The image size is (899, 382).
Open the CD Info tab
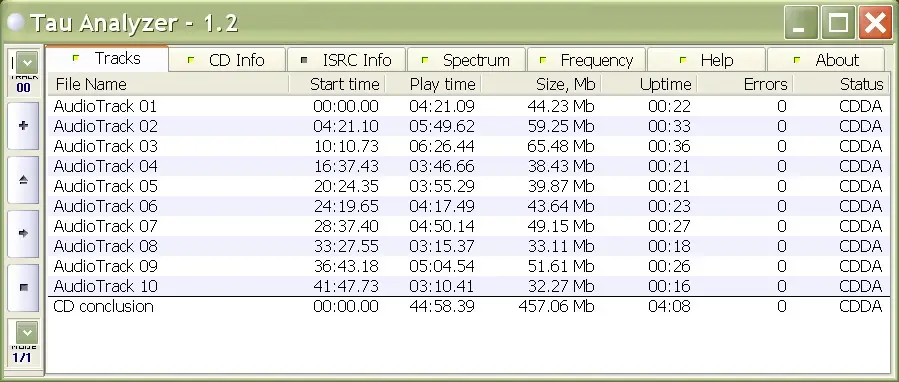coord(227,60)
